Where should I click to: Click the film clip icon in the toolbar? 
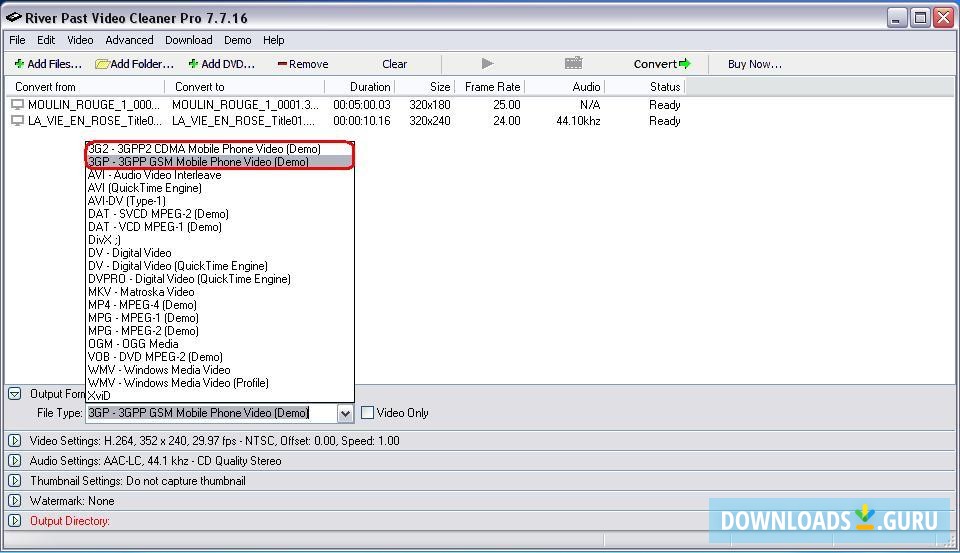pos(574,62)
